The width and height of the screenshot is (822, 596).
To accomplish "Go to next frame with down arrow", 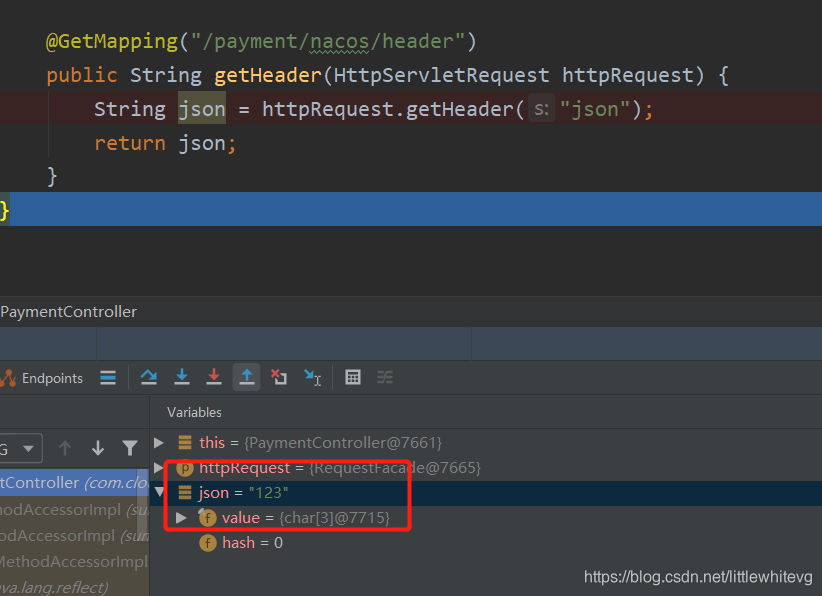I will (98, 448).
